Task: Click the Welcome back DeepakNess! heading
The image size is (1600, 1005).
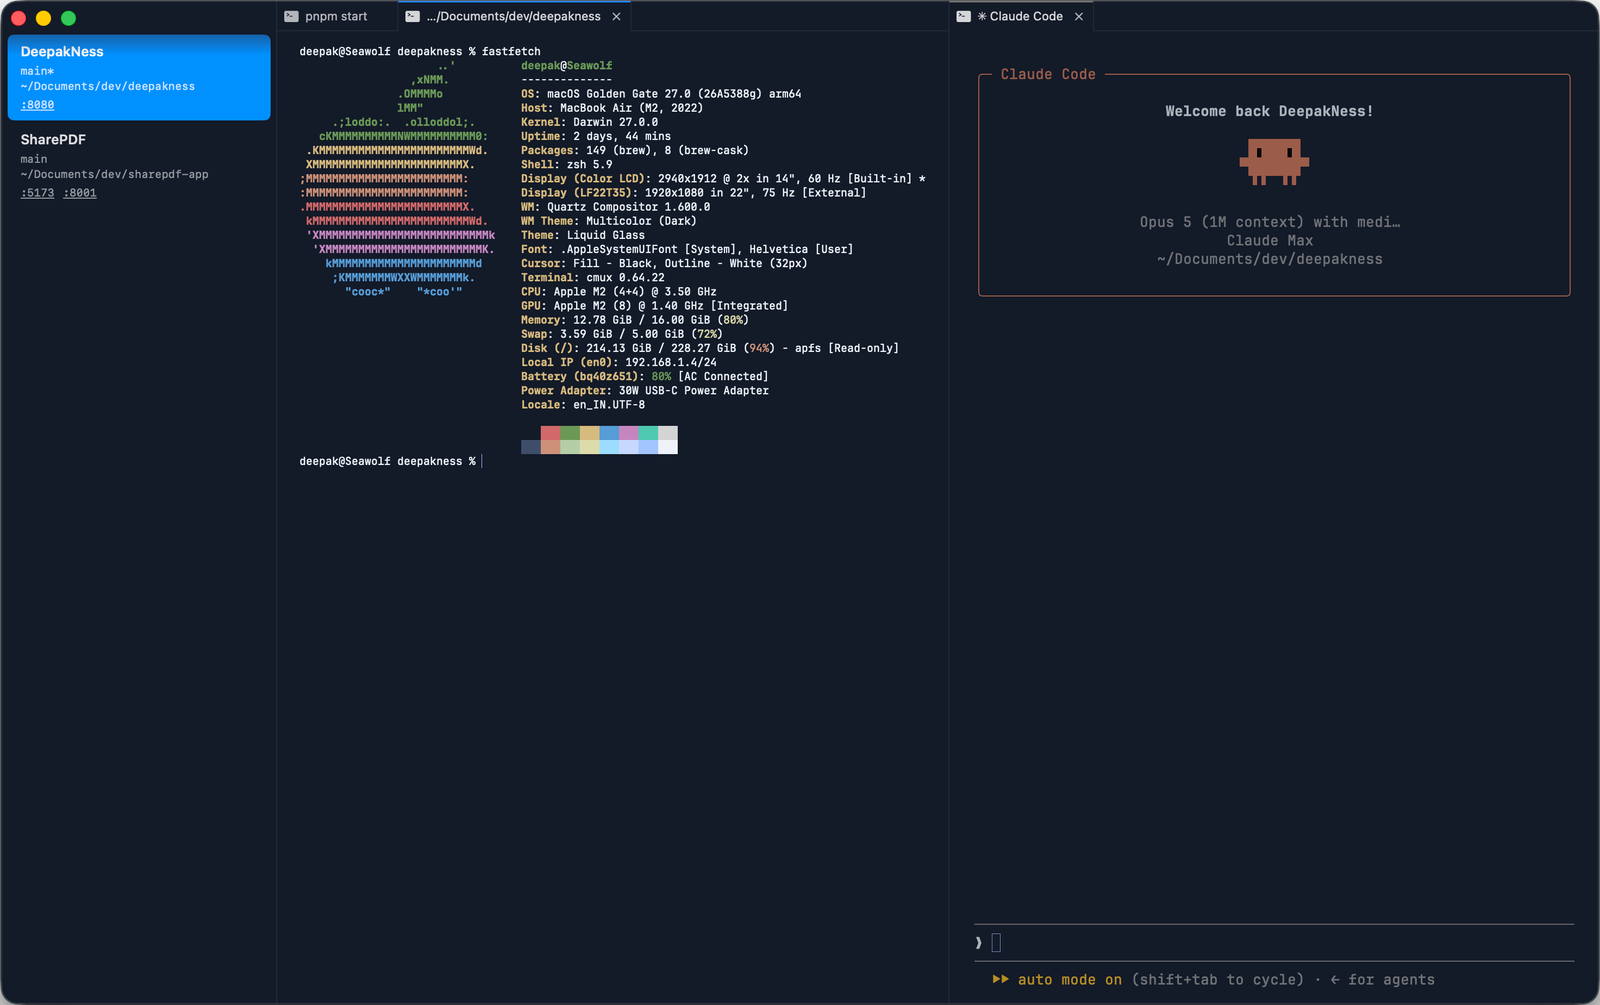Action: pyautogui.click(x=1269, y=111)
